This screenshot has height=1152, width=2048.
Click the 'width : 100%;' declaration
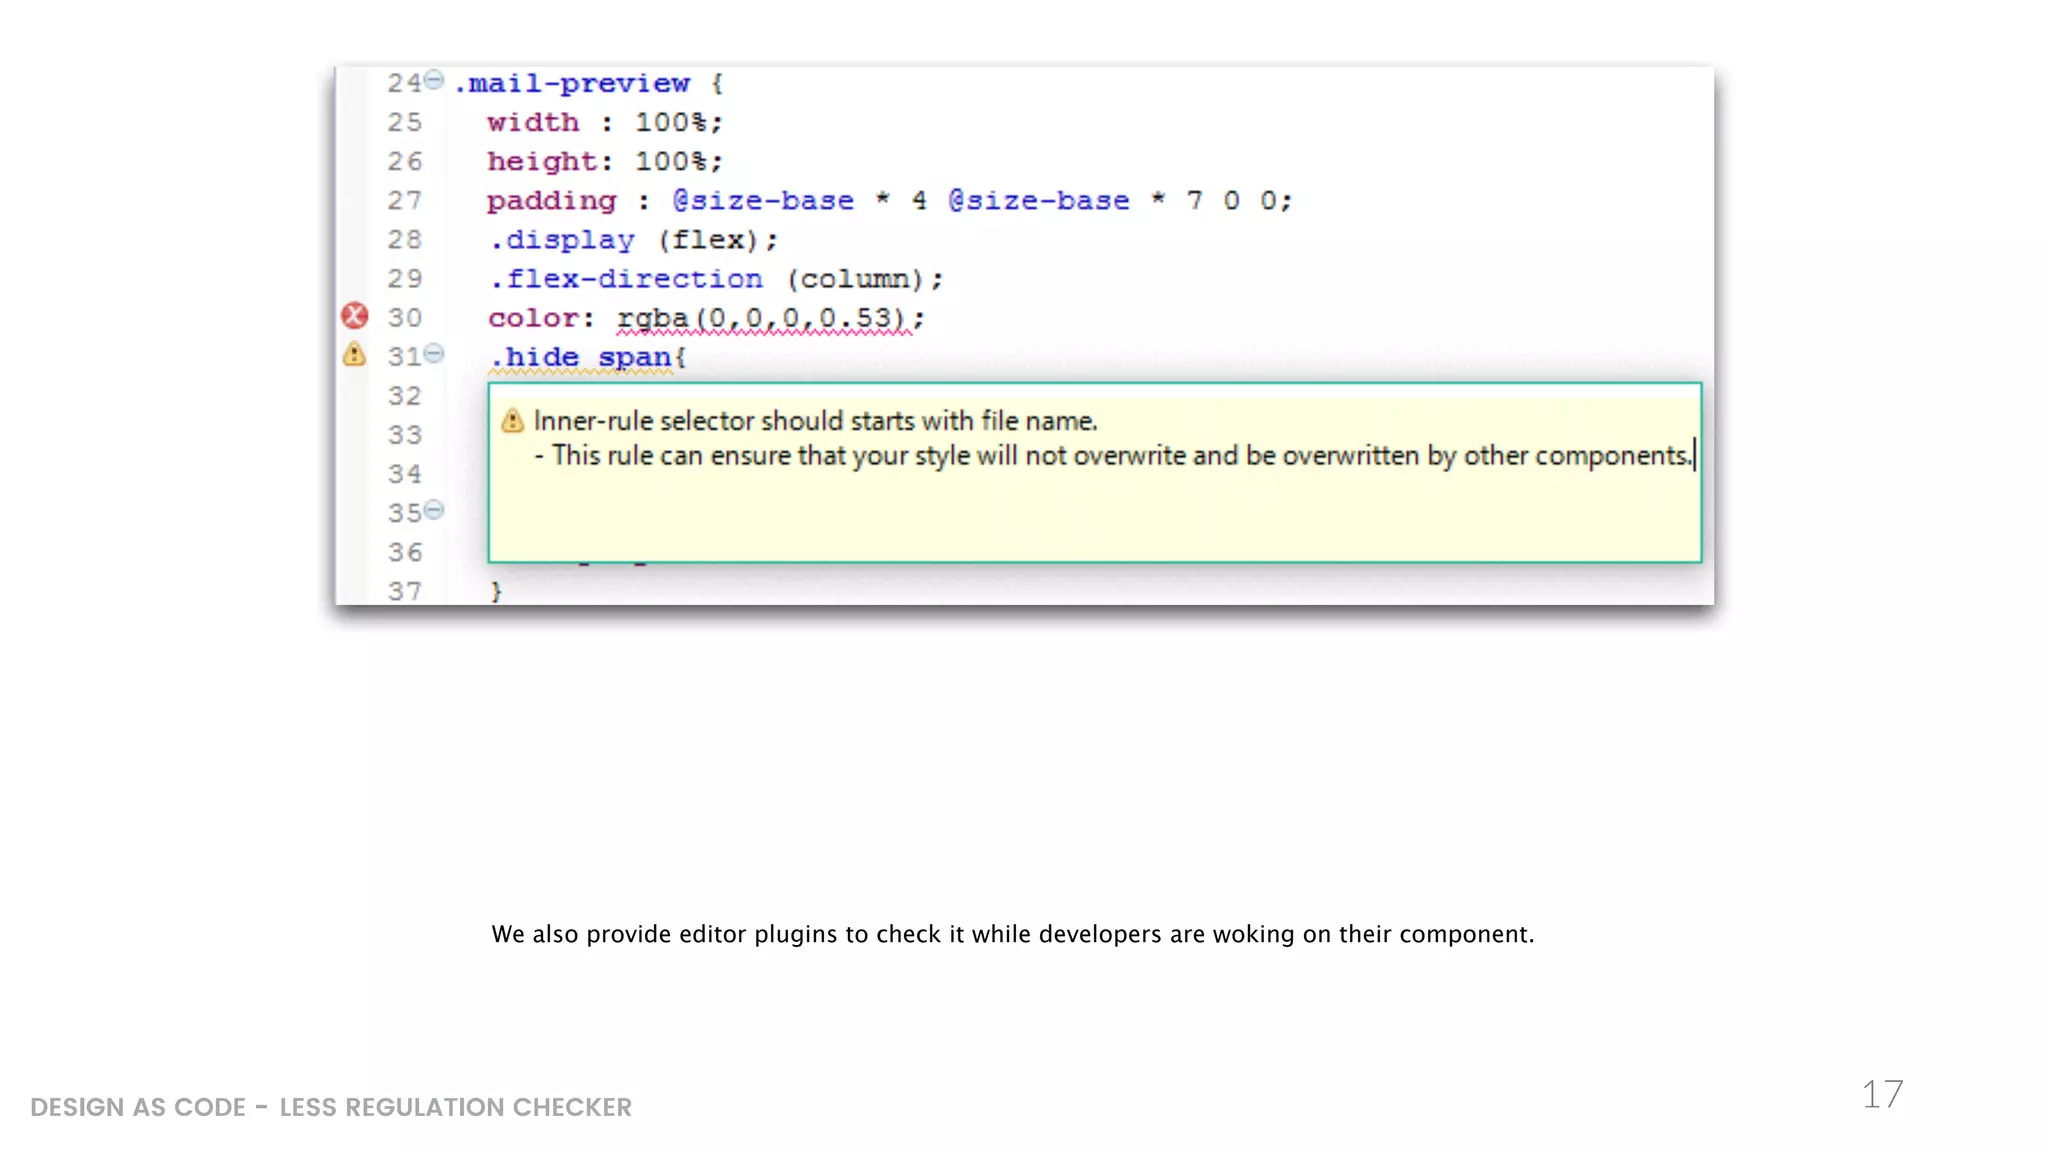point(604,122)
